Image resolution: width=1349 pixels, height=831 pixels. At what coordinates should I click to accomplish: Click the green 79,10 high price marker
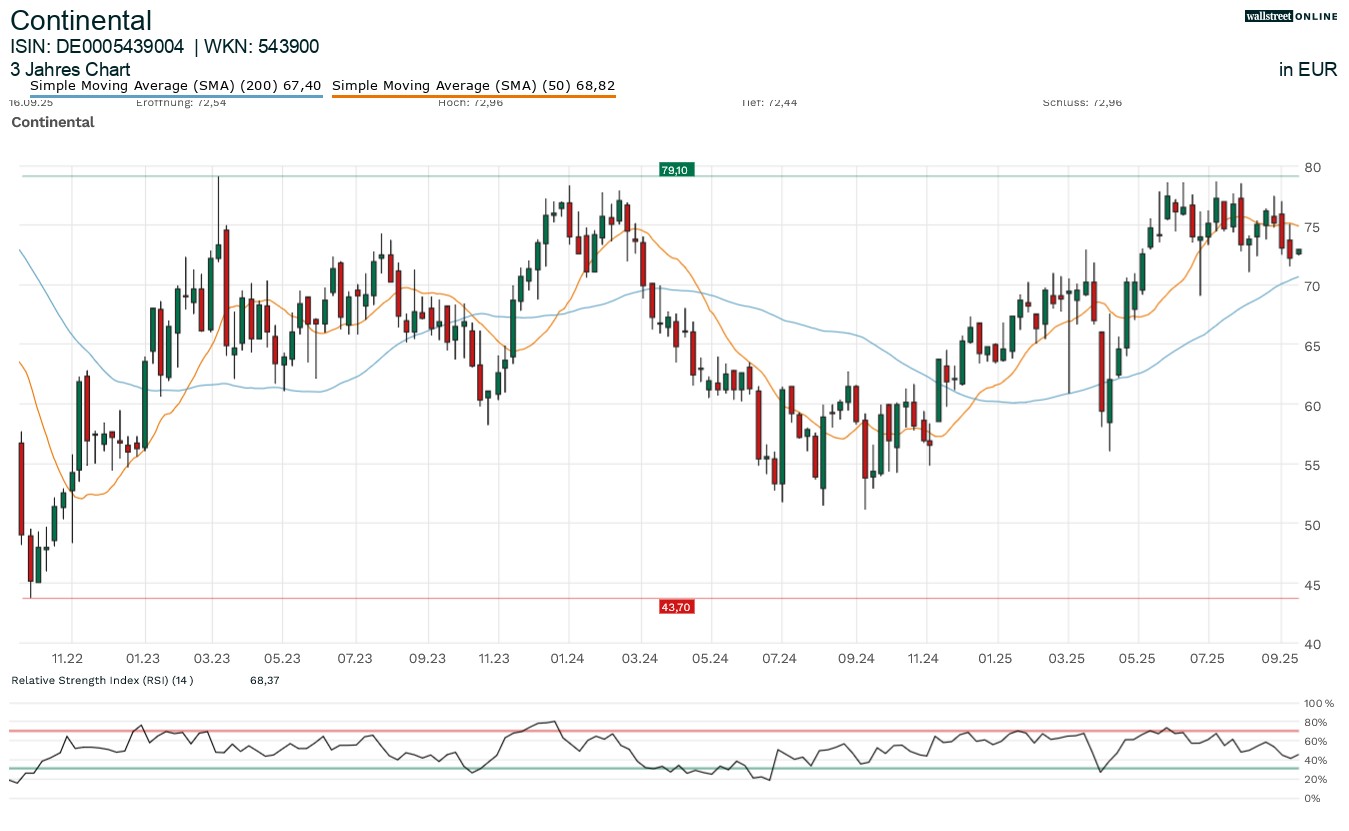[675, 170]
